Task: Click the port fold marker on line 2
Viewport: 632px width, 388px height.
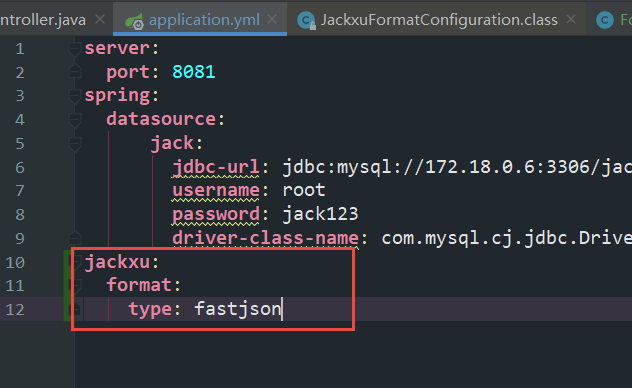Action: (x=75, y=71)
